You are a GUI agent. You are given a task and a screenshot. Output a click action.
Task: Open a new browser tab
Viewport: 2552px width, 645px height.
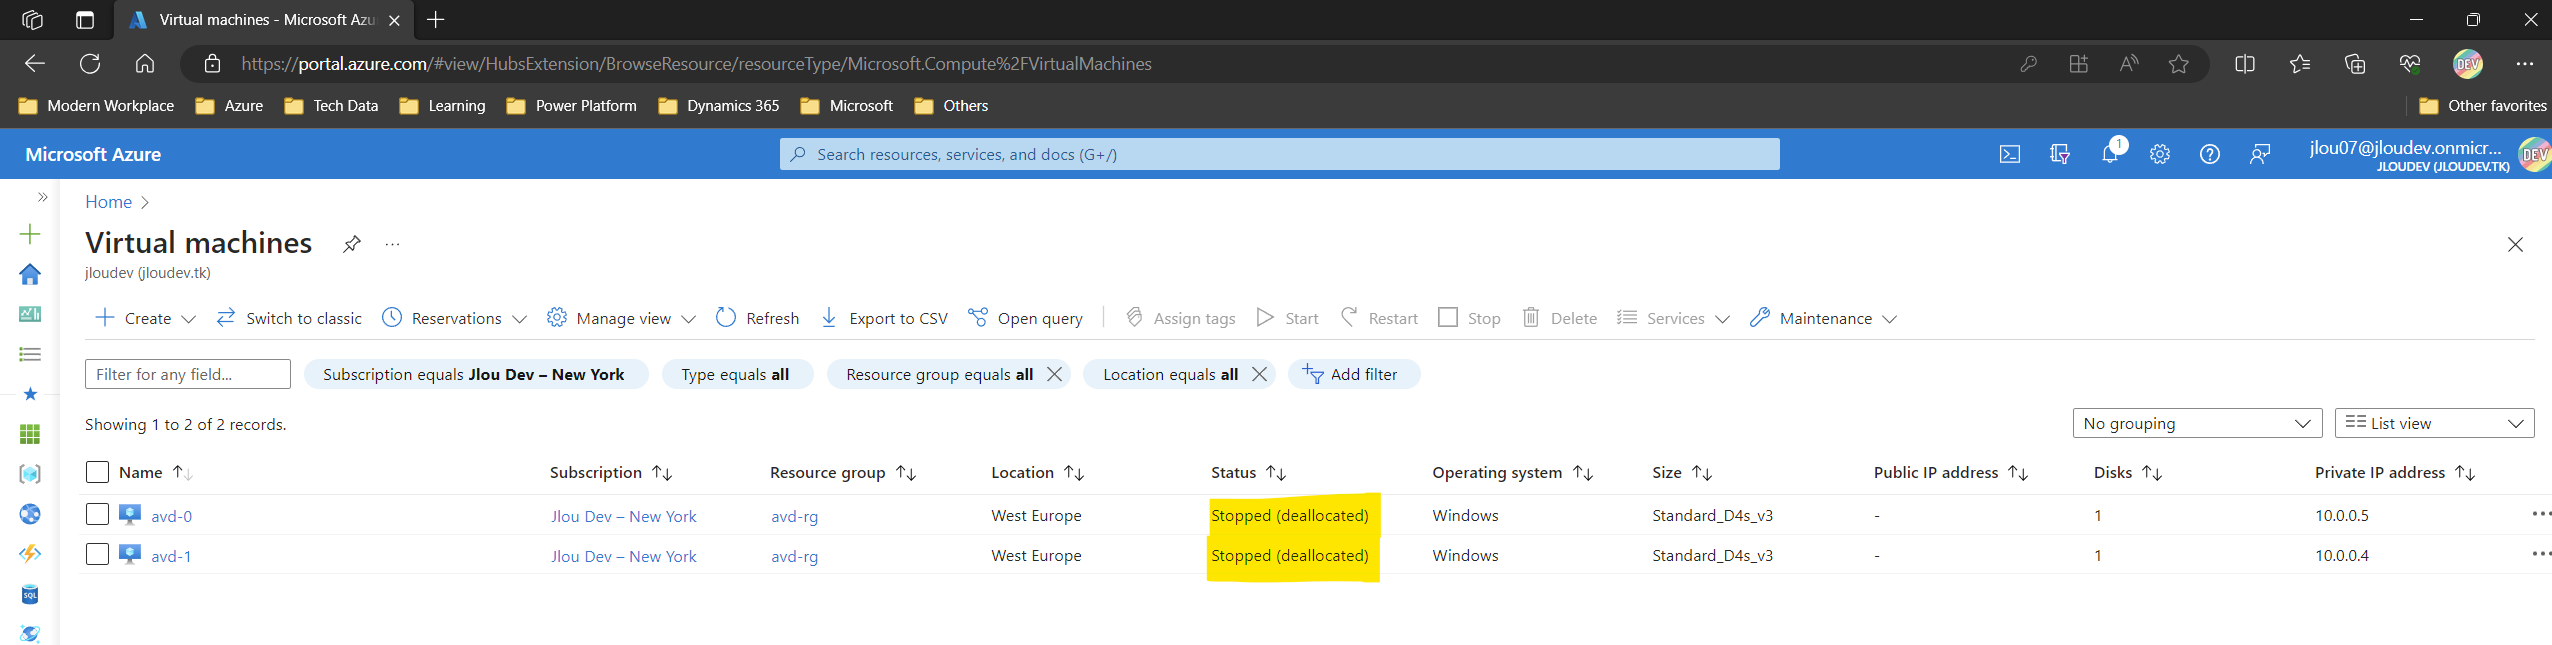coord(436,20)
